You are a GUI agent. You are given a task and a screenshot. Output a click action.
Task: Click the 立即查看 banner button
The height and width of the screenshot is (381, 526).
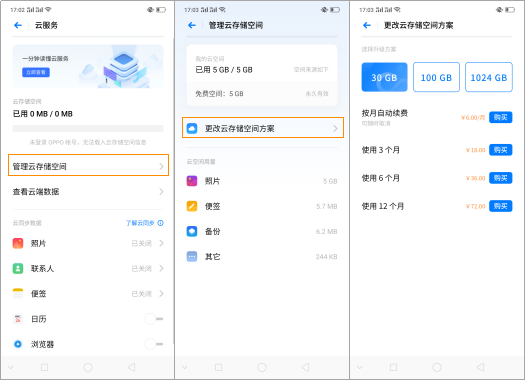36,72
